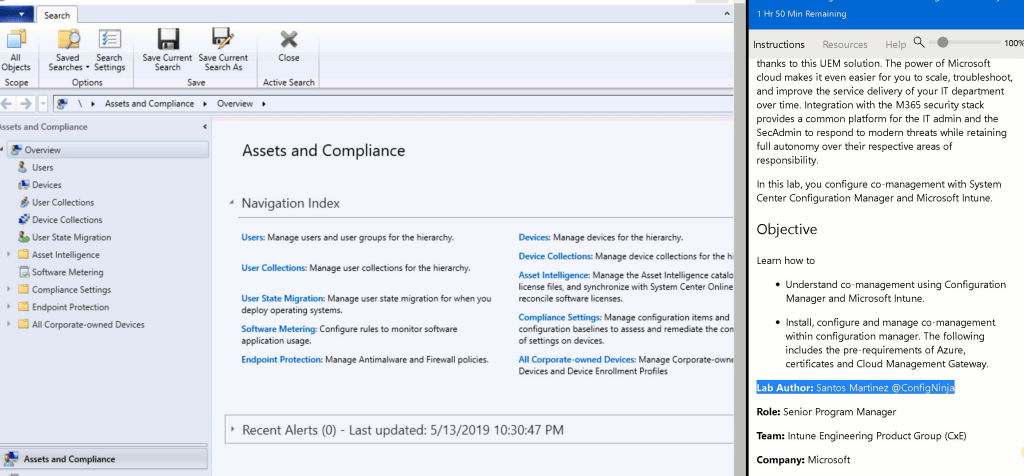This screenshot has width=1024, height=476.
Task: Open the Devices node
Action: (46, 185)
